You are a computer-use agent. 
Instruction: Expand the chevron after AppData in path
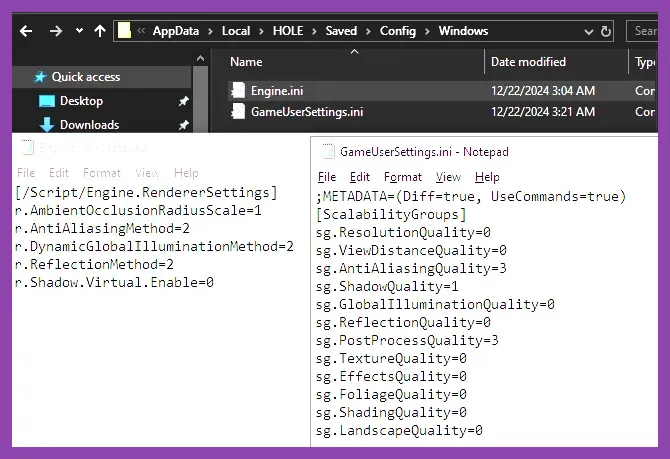(210, 31)
